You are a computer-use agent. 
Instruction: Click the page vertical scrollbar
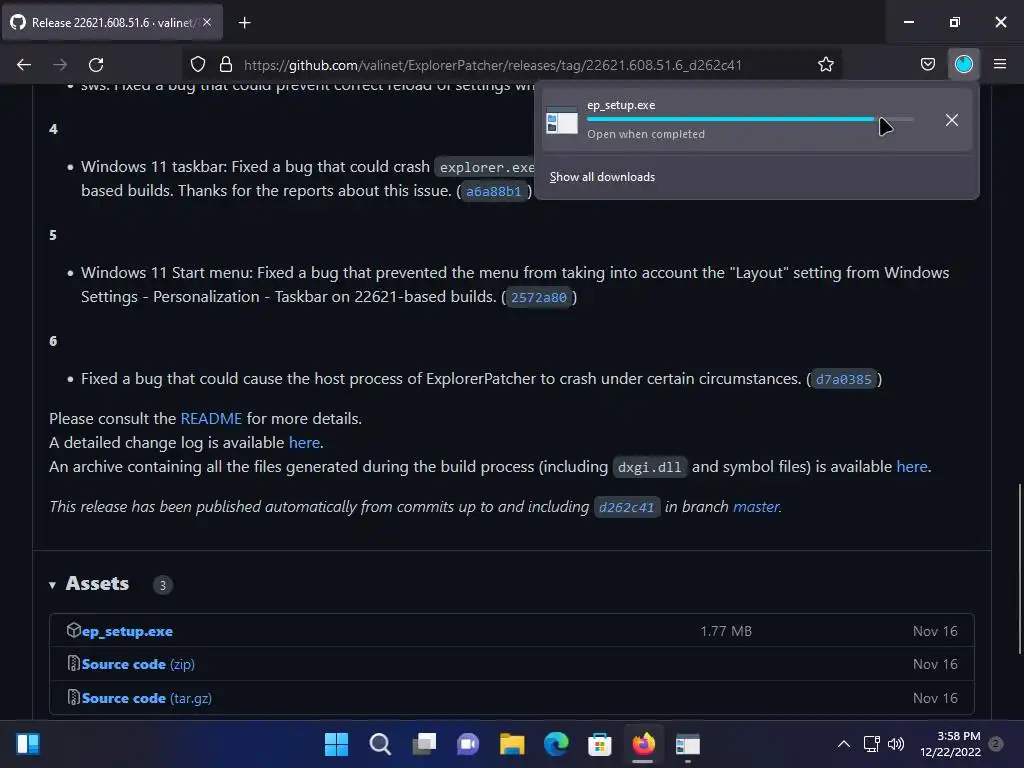(1019, 568)
